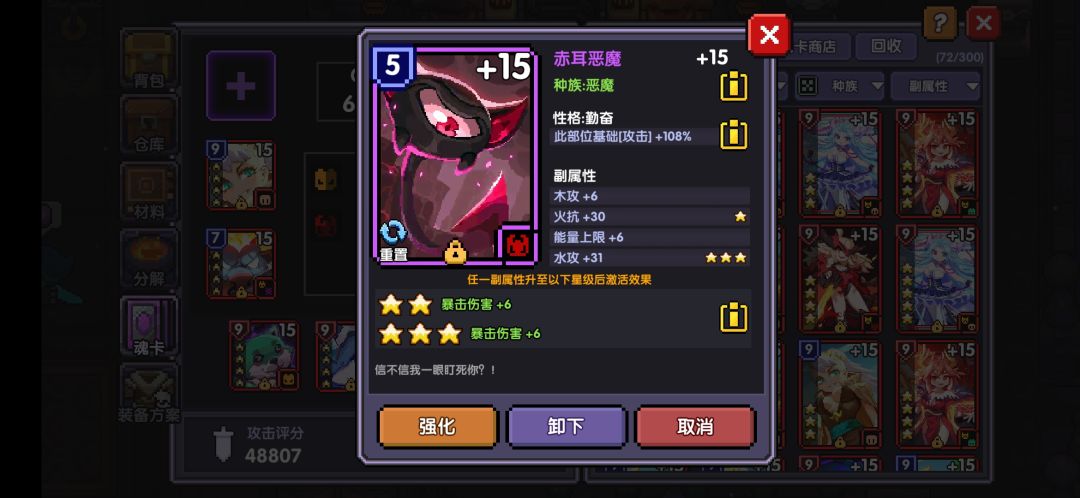Screen dimensions: 1080x498
Task: Expand the 种族 filter dropdown
Action: [840, 86]
